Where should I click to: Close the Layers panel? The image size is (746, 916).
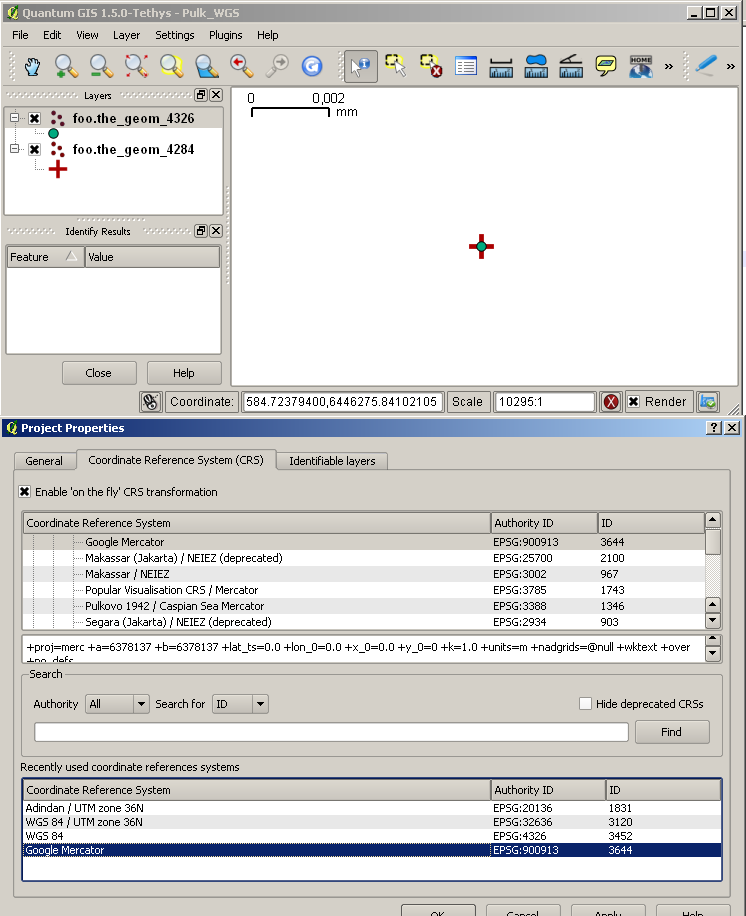click(216, 95)
